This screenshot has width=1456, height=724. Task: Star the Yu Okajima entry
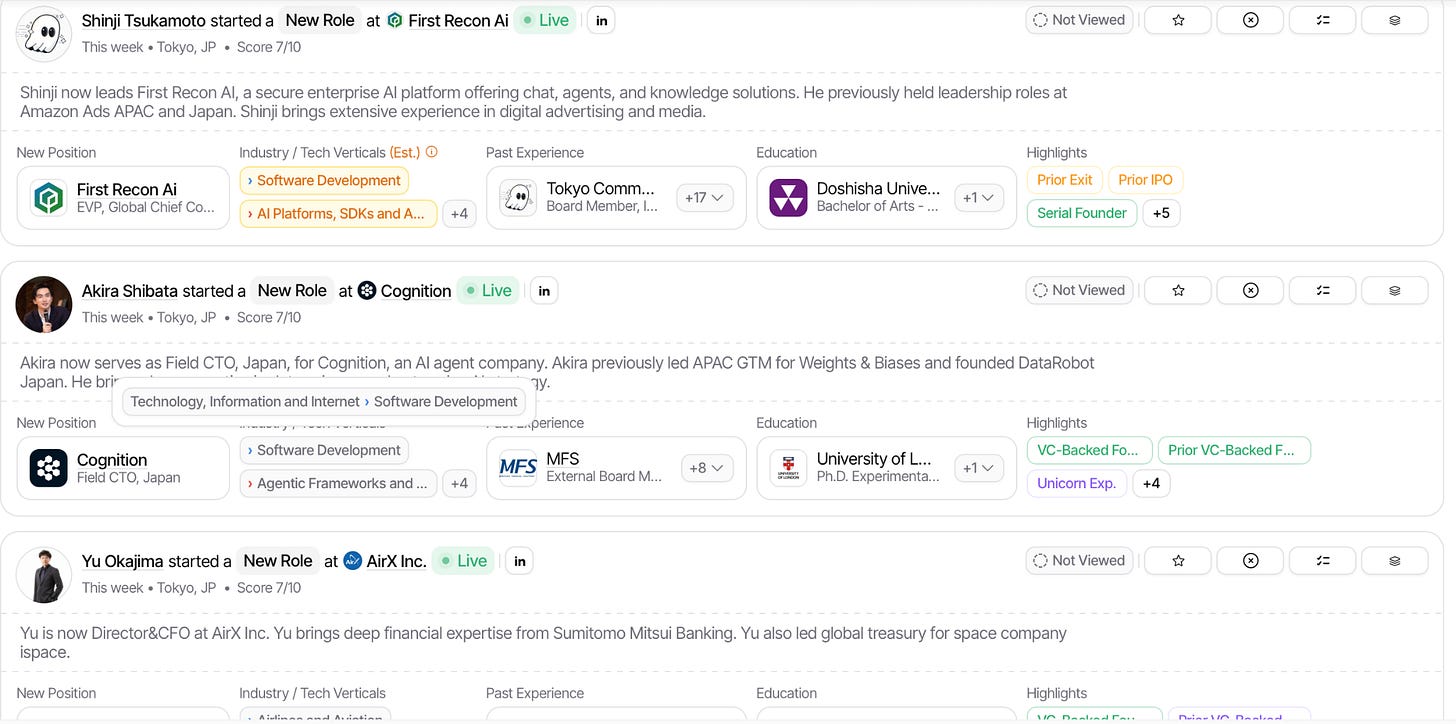pos(1178,561)
